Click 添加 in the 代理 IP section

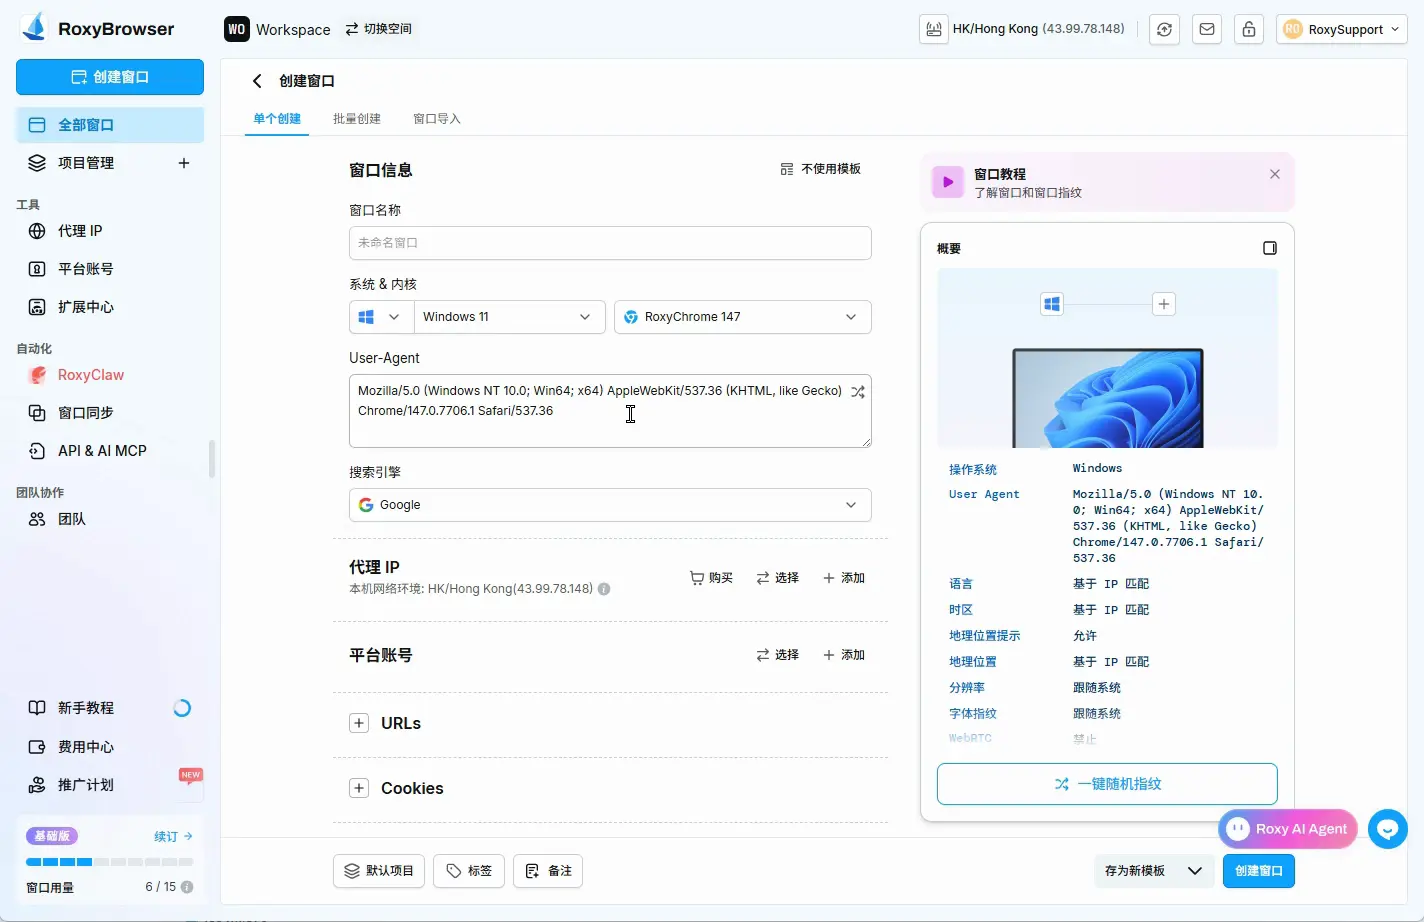point(844,578)
